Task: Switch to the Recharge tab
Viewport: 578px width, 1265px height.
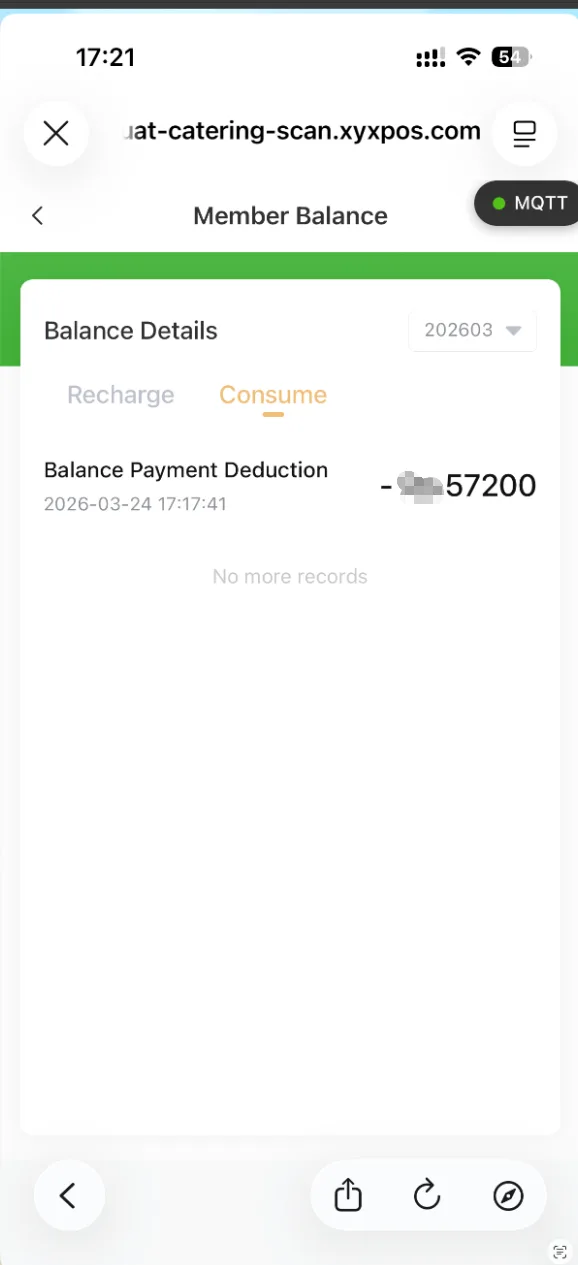Action: coord(121,395)
